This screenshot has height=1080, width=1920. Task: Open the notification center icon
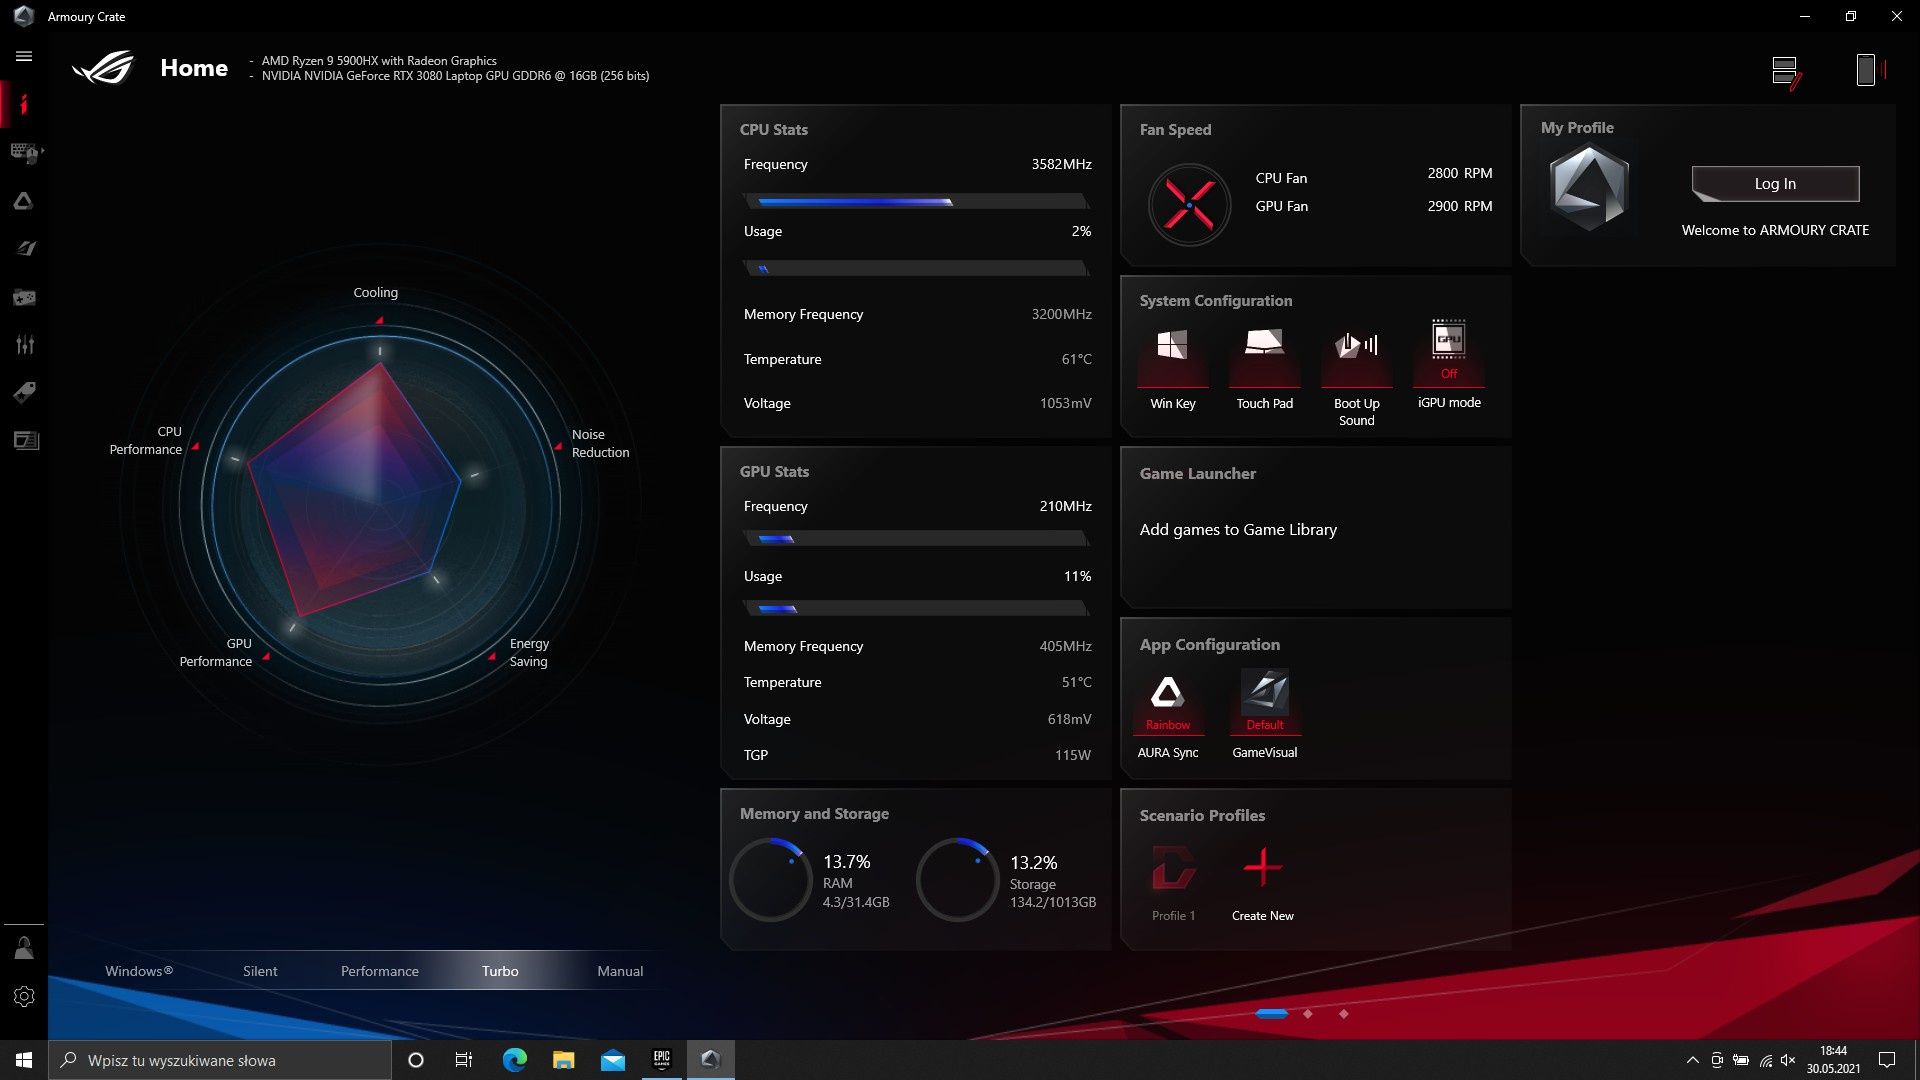(x=1887, y=1060)
